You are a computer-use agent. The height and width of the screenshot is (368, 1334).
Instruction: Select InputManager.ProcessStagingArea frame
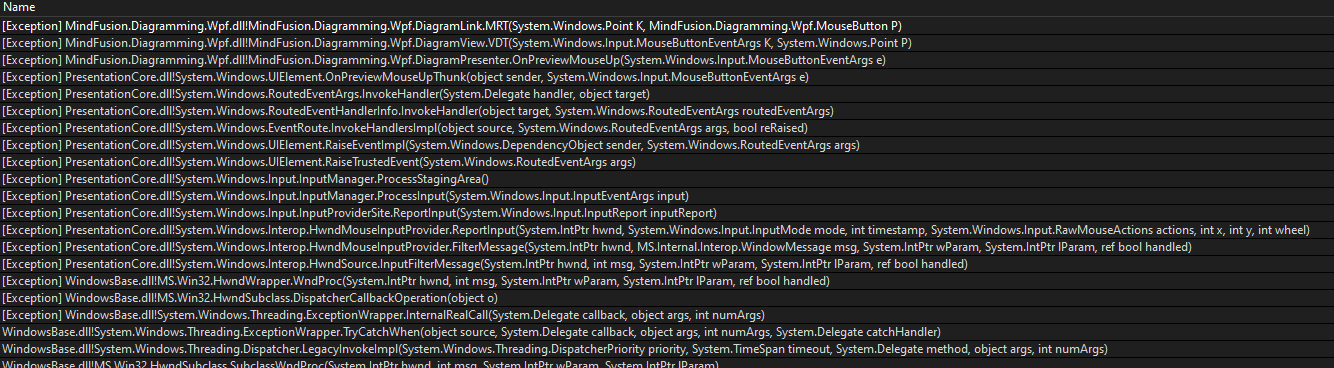[x=667, y=179]
